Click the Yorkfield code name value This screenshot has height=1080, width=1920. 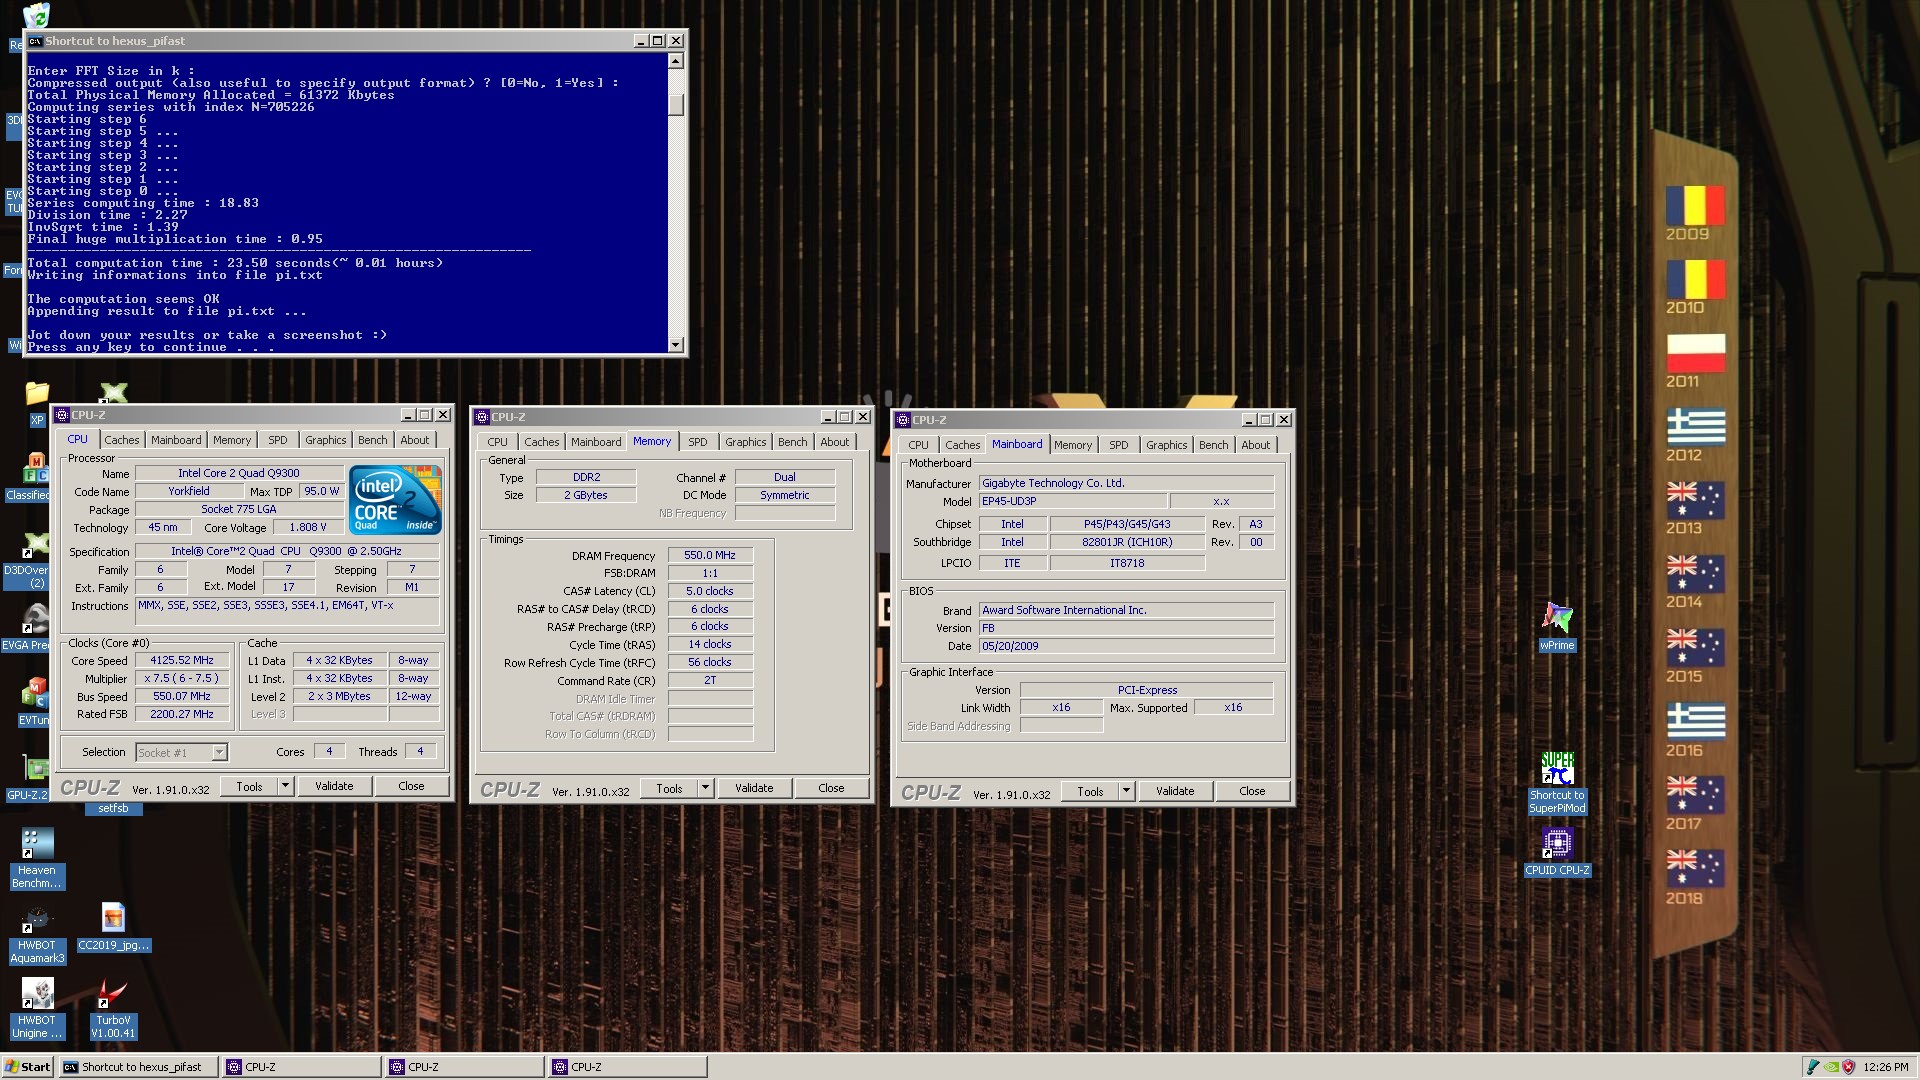click(x=189, y=491)
